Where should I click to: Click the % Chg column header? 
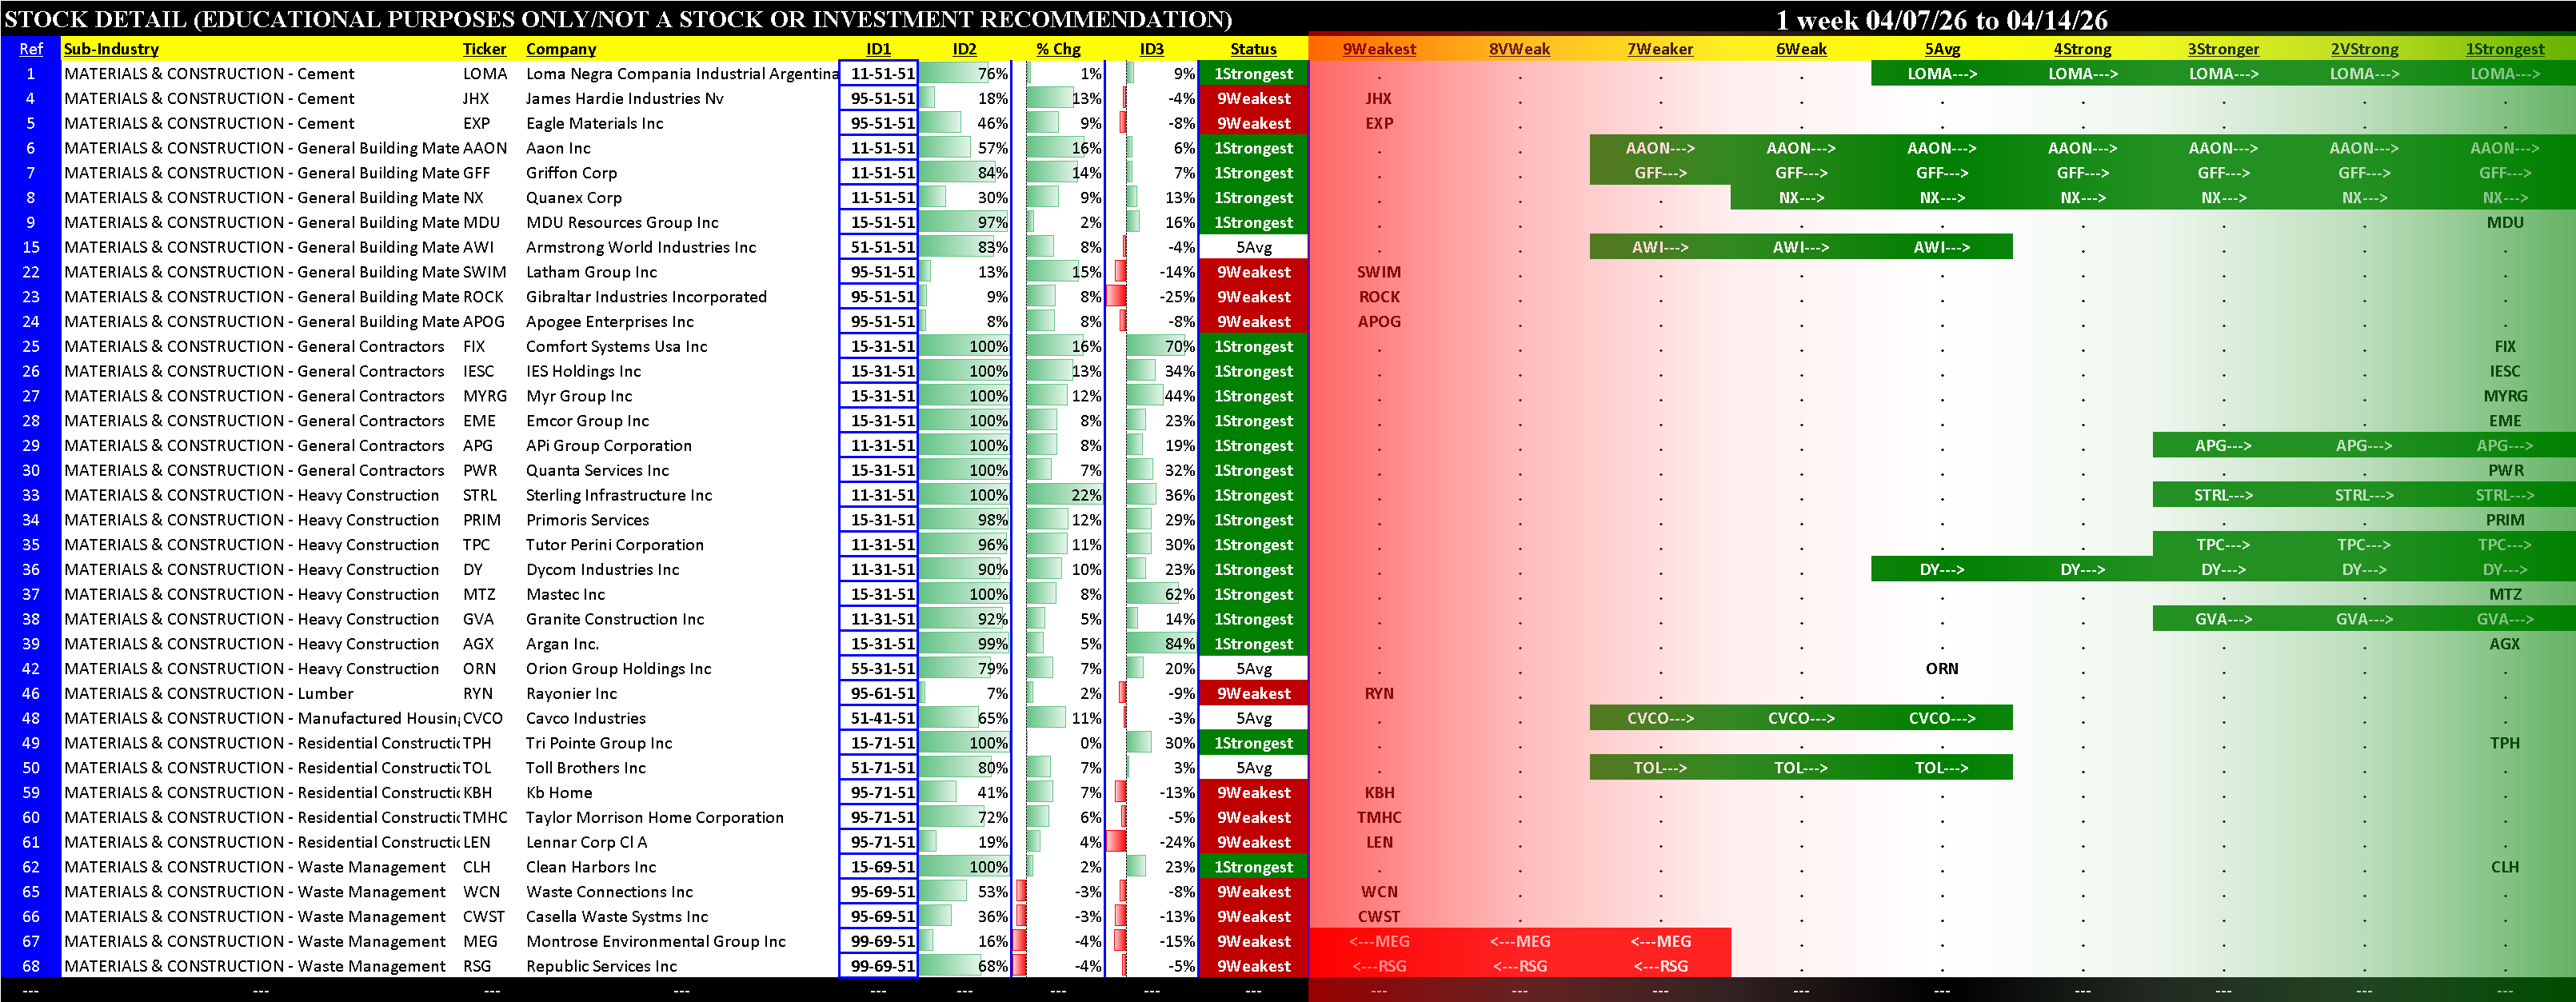point(1058,49)
